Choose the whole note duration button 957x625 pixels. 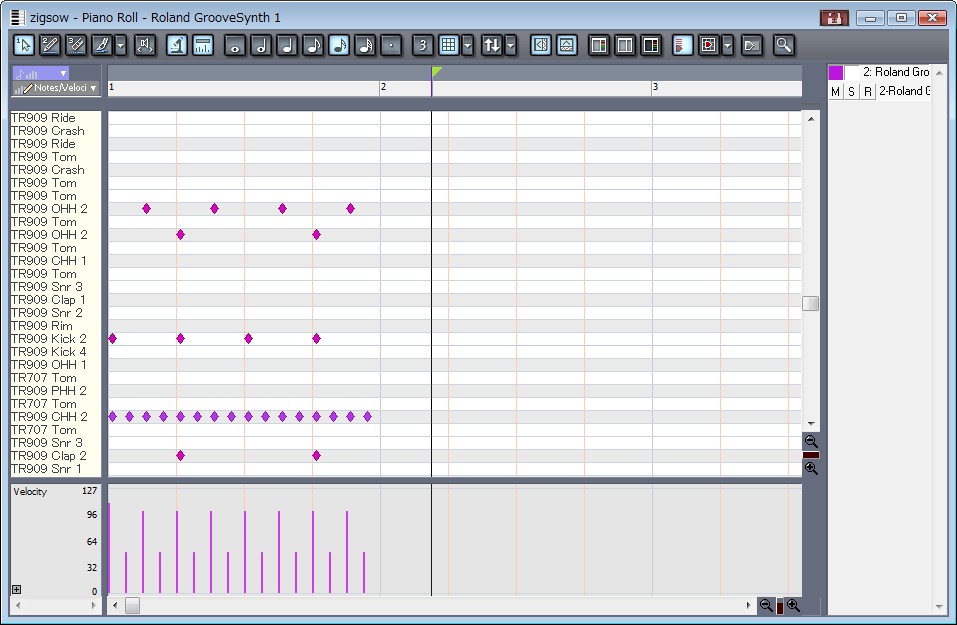coord(235,45)
